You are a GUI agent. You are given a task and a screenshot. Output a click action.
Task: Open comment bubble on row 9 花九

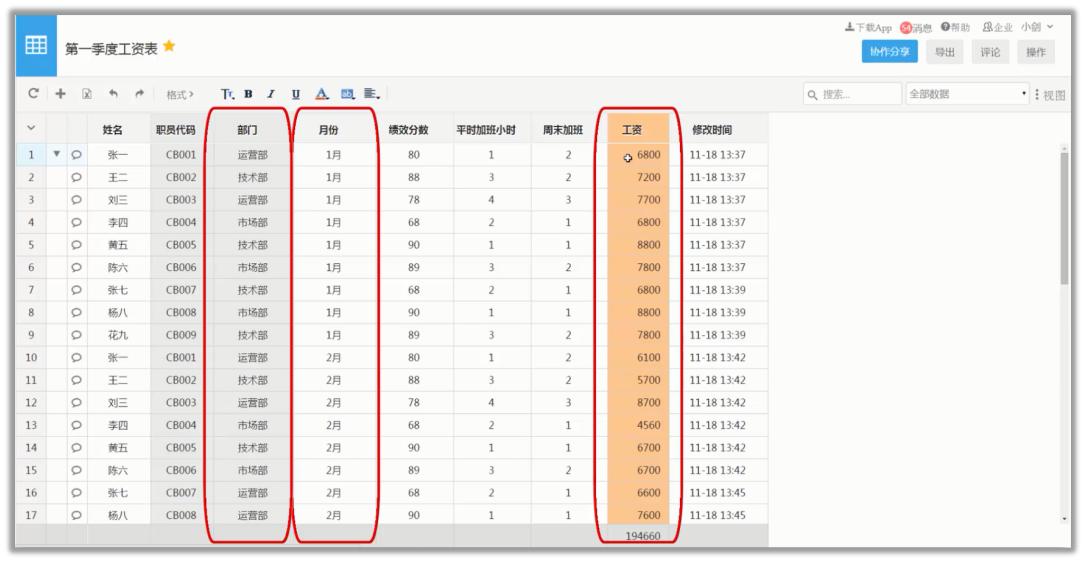[x=76, y=335]
